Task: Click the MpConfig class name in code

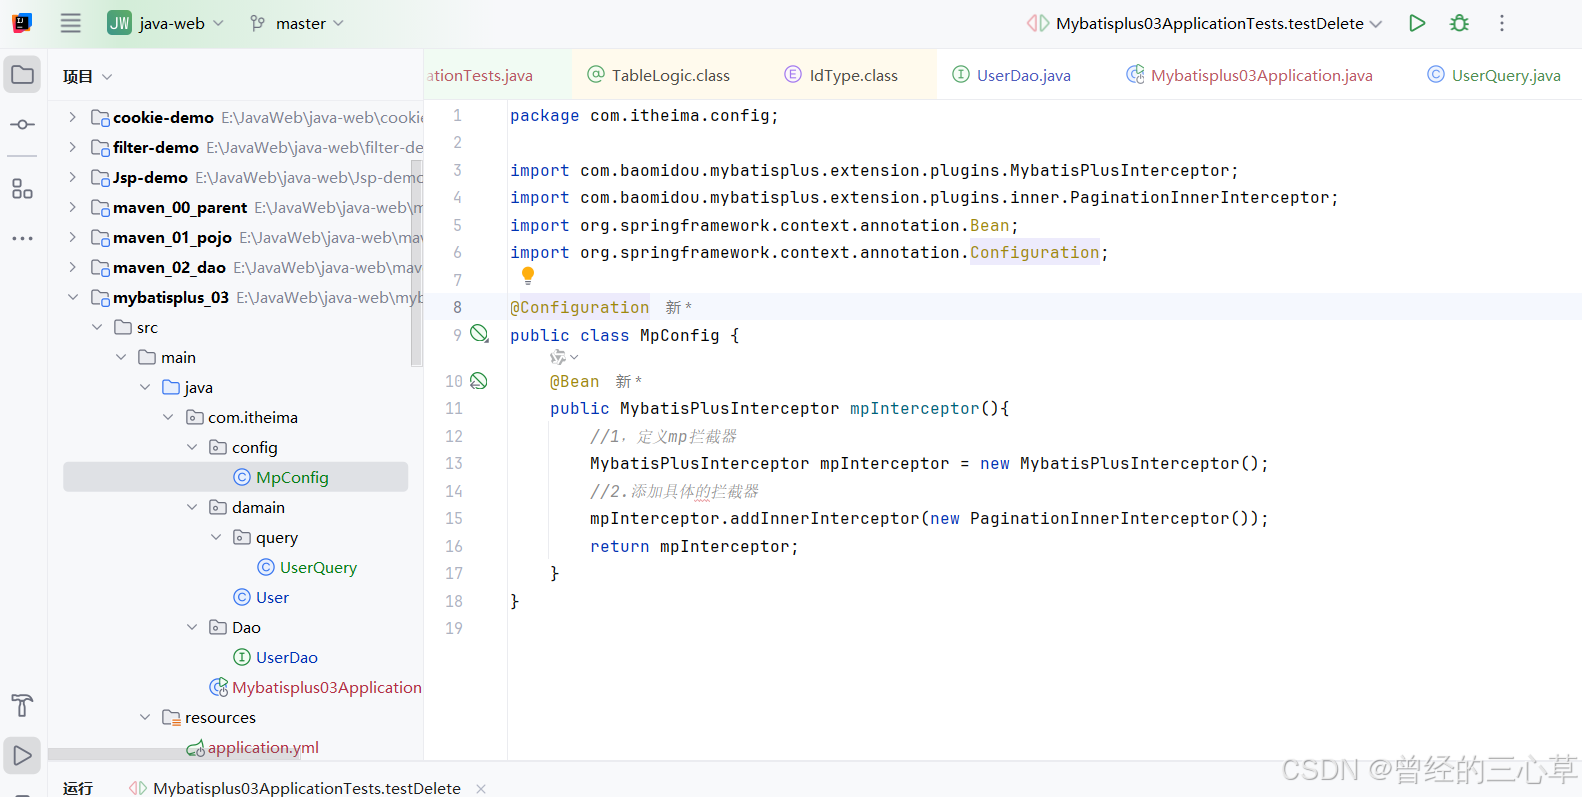Action: point(679,335)
